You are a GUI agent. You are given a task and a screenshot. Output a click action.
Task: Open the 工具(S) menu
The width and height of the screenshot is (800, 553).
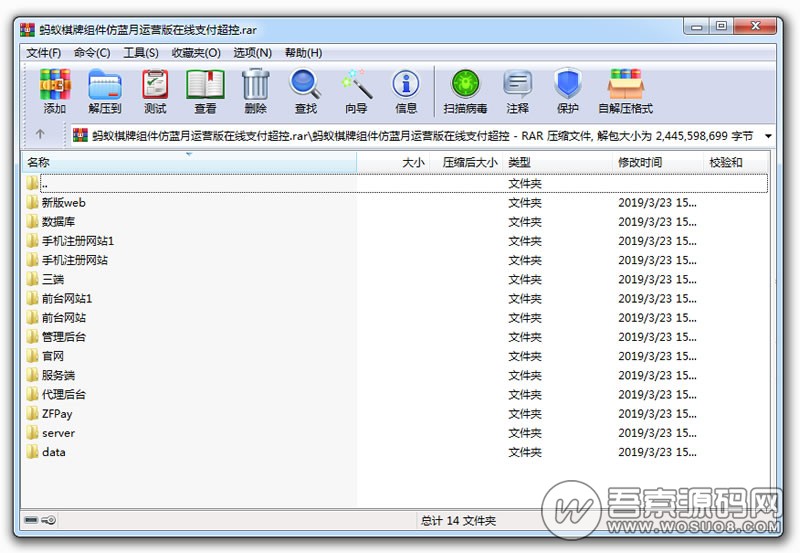141,53
